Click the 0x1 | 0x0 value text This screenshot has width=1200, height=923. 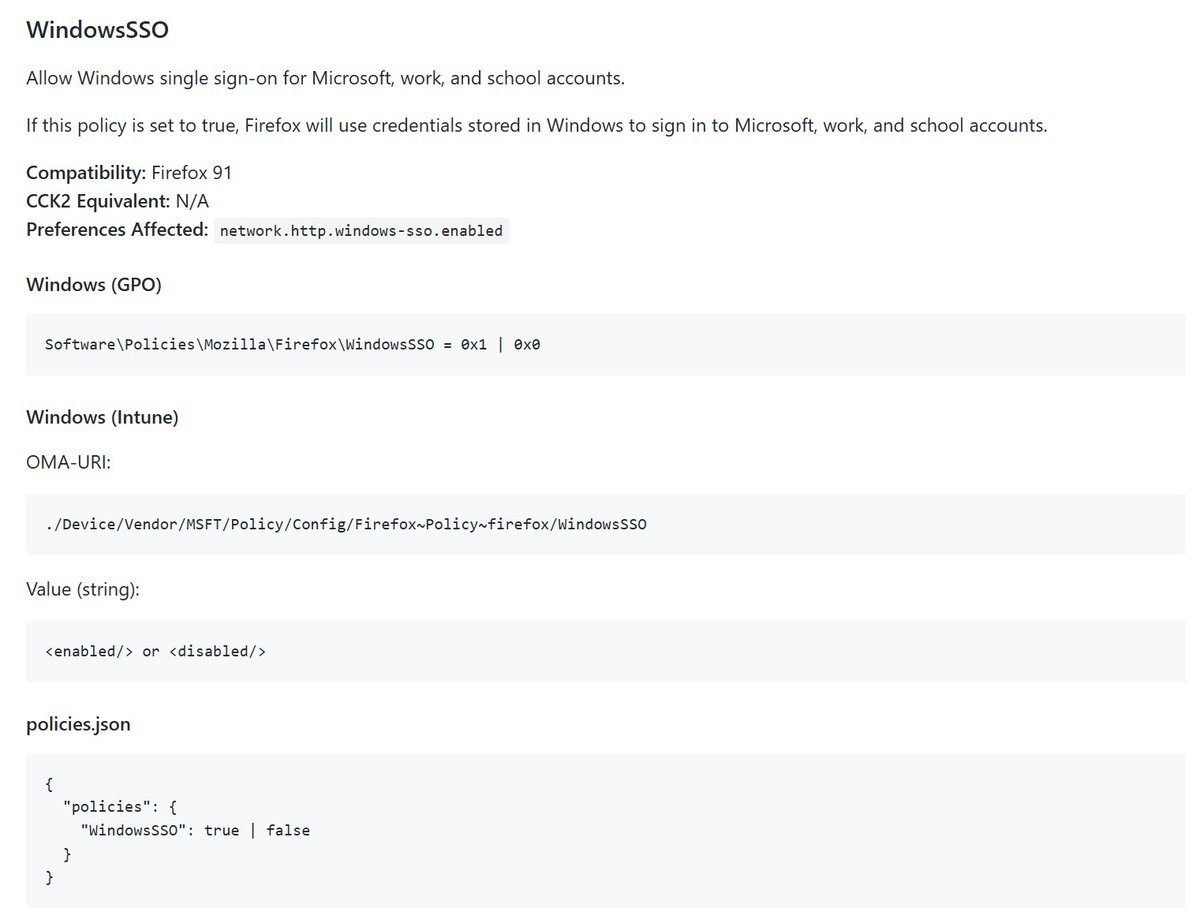tap(500, 344)
